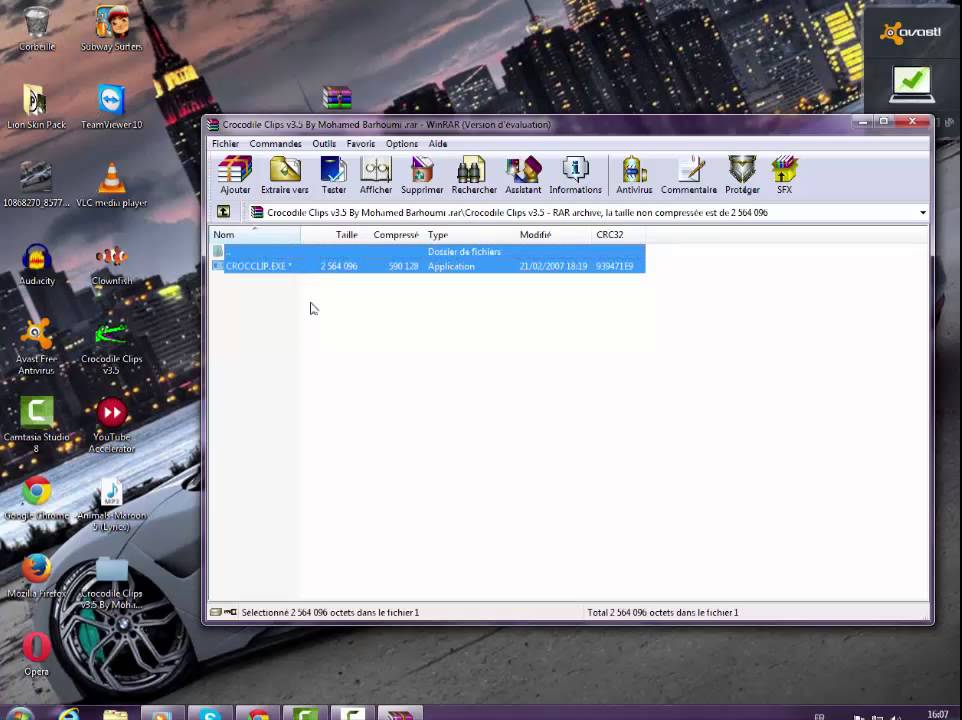Open Audacity desktop shortcut
The width and height of the screenshot is (962, 720).
[37, 263]
